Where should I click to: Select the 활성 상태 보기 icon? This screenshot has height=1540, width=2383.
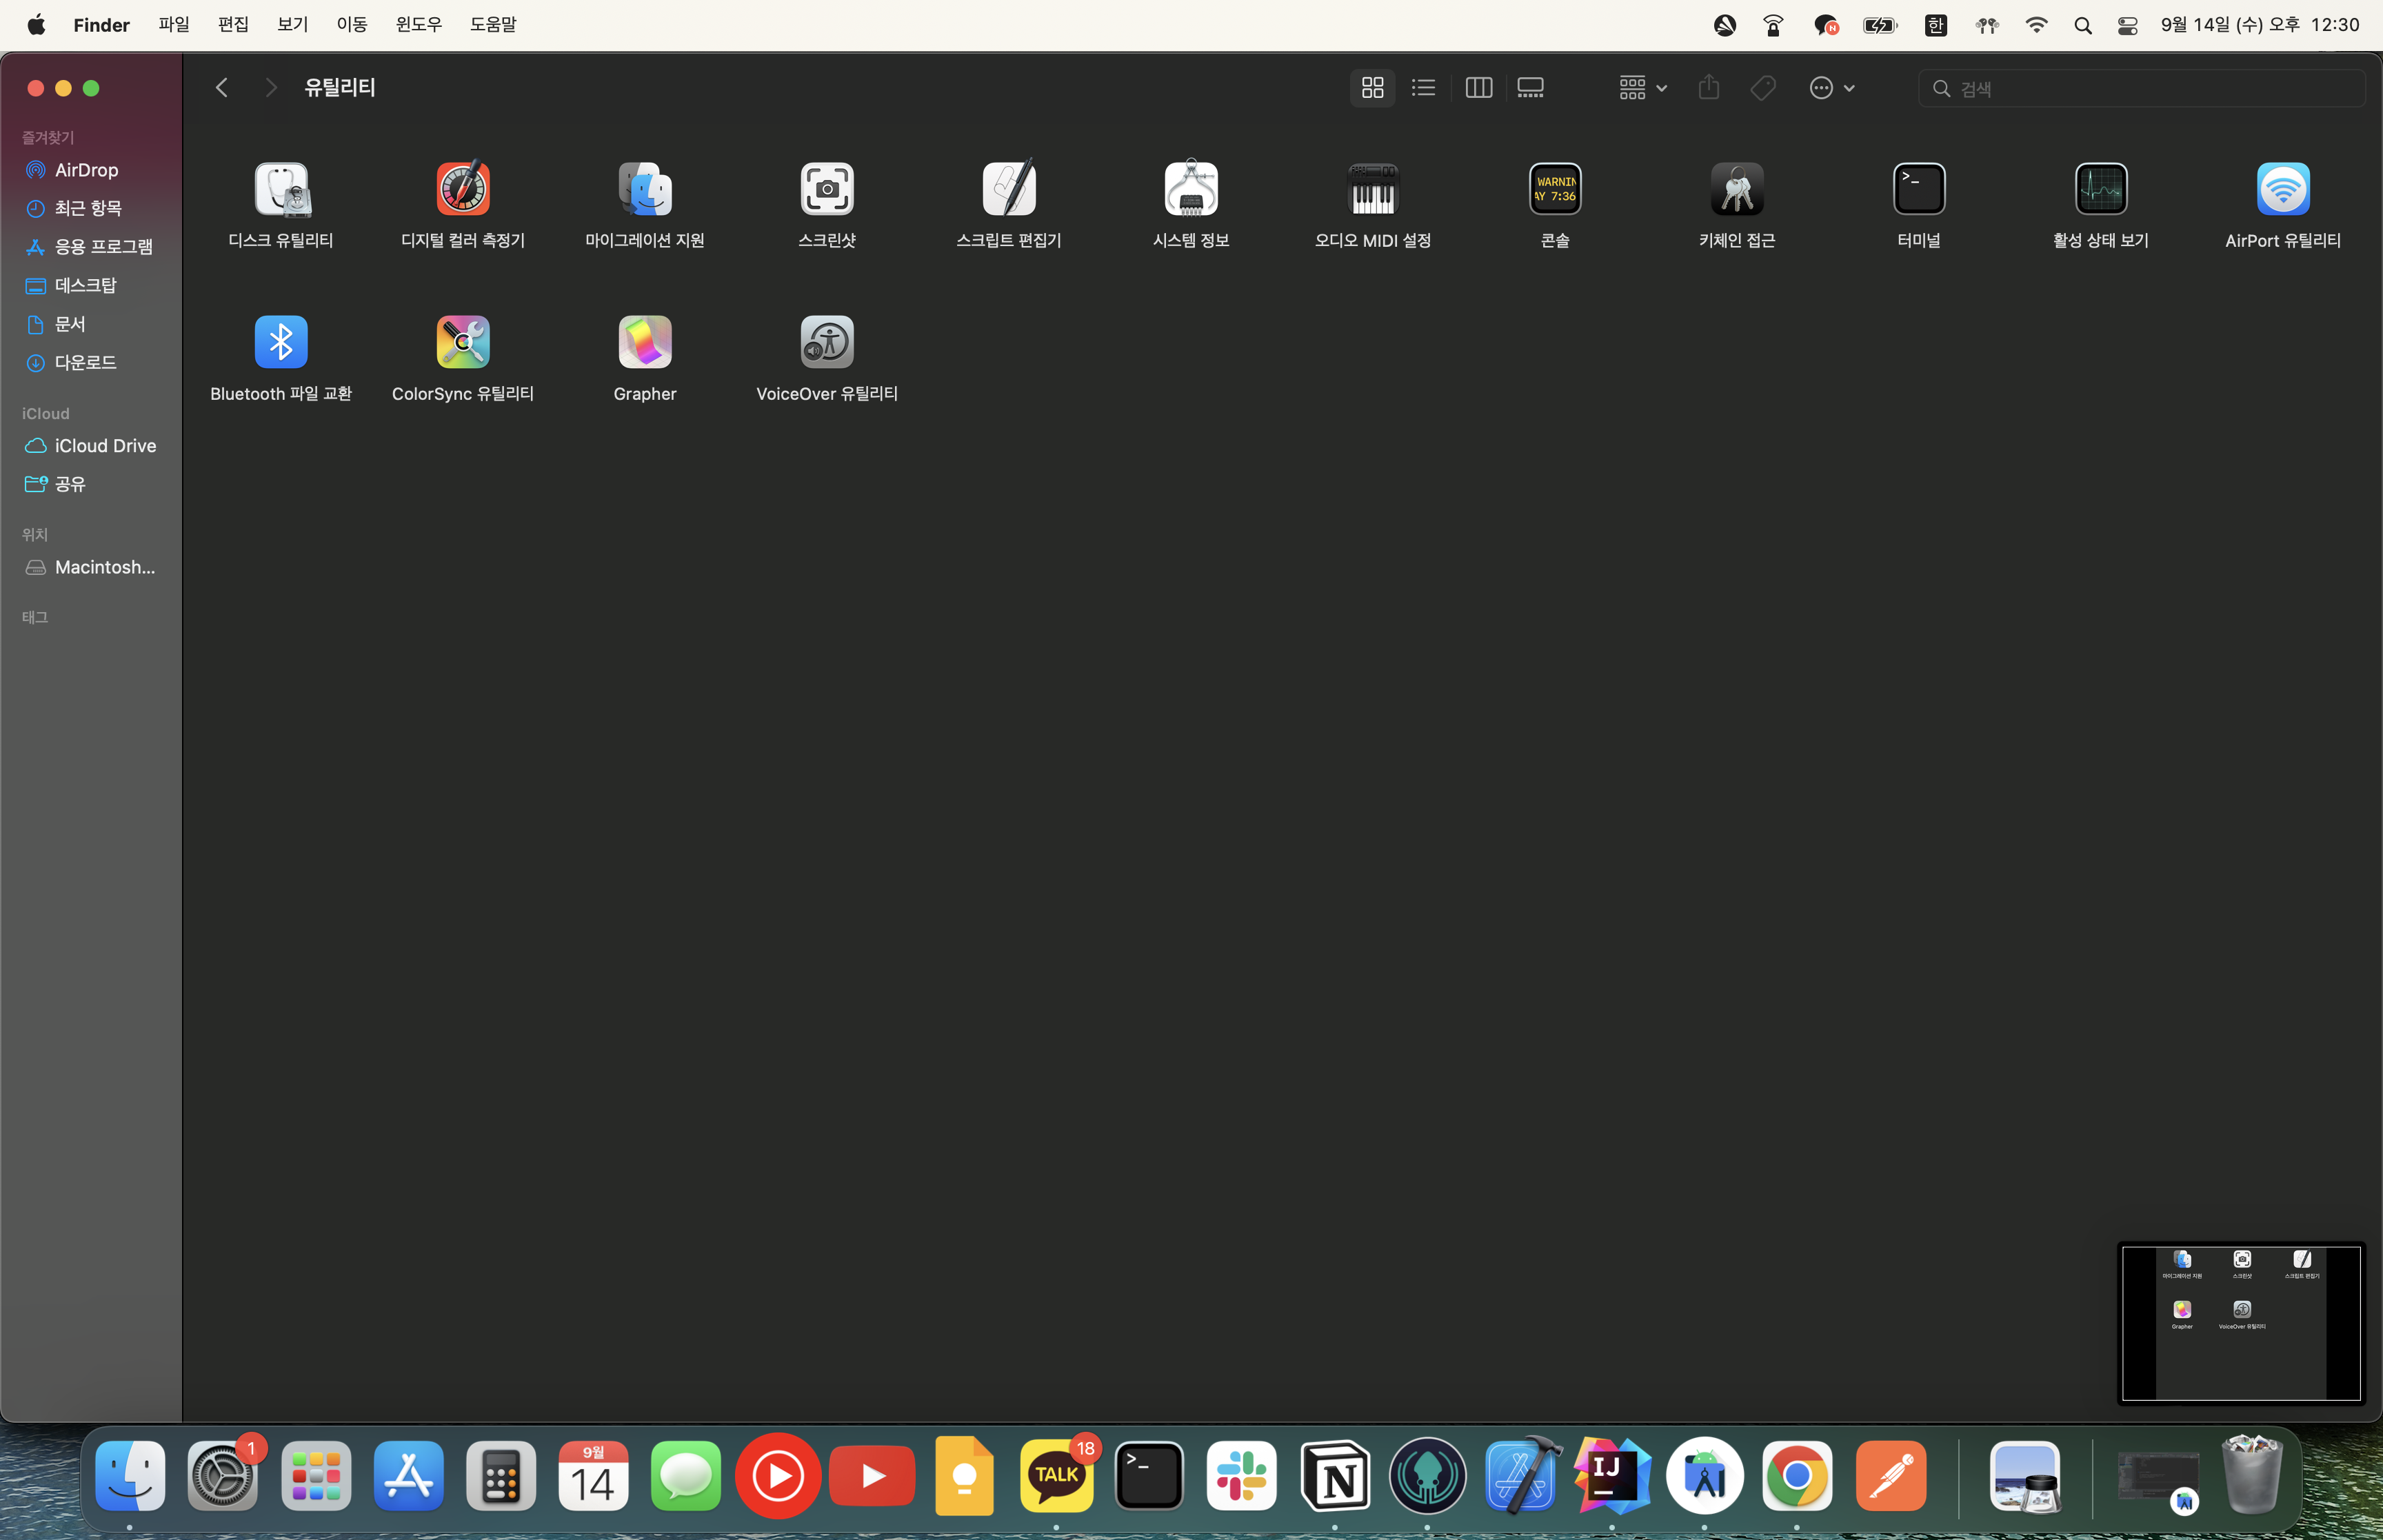[x=2101, y=189]
